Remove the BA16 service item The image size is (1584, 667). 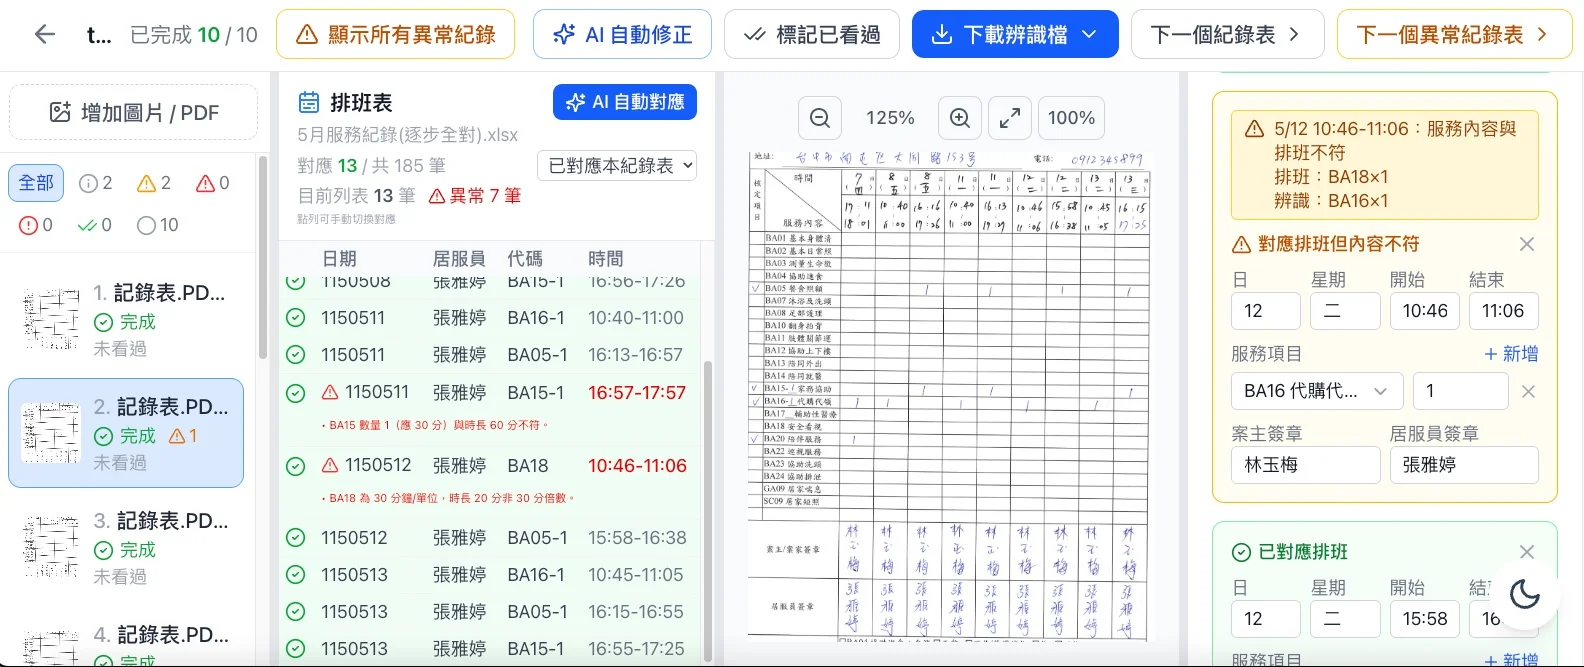(1528, 392)
